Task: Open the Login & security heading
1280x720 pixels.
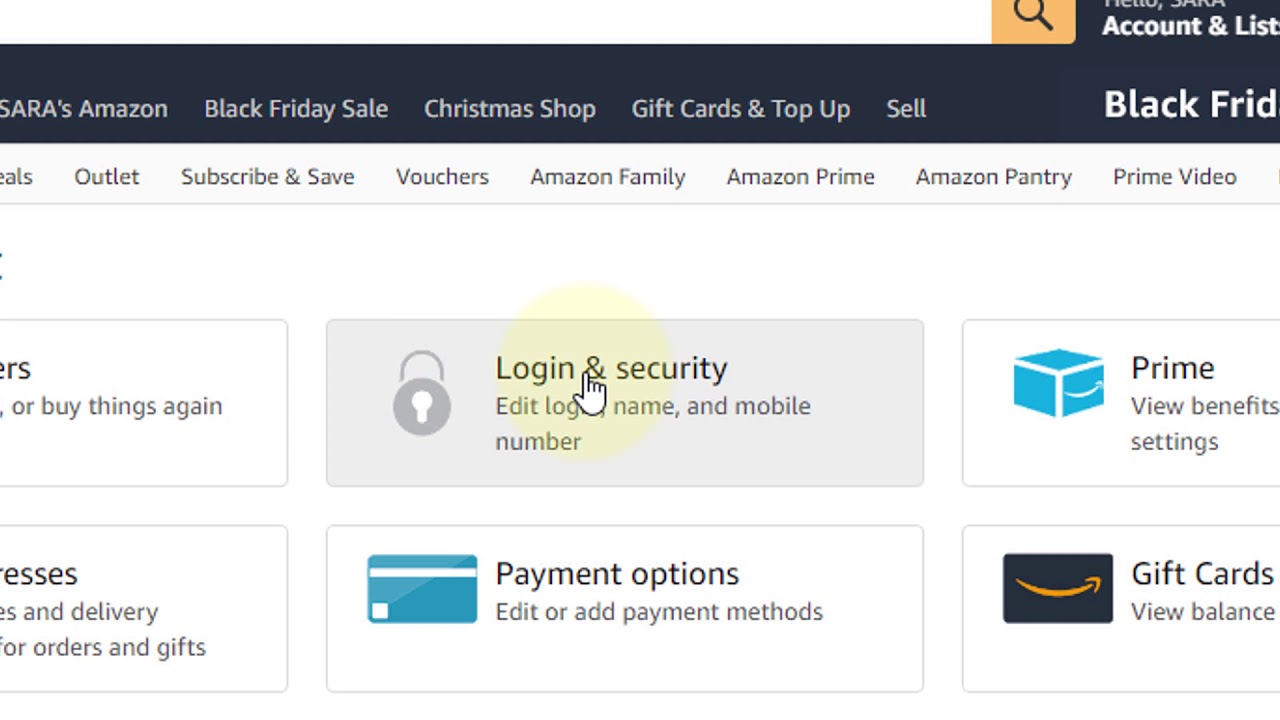Action: (x=611, y=368)
